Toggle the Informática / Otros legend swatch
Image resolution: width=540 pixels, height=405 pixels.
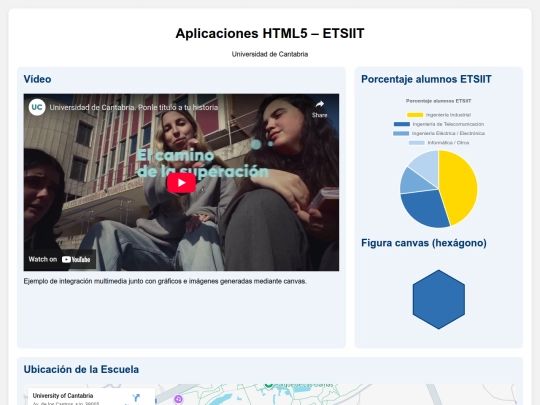416,143
